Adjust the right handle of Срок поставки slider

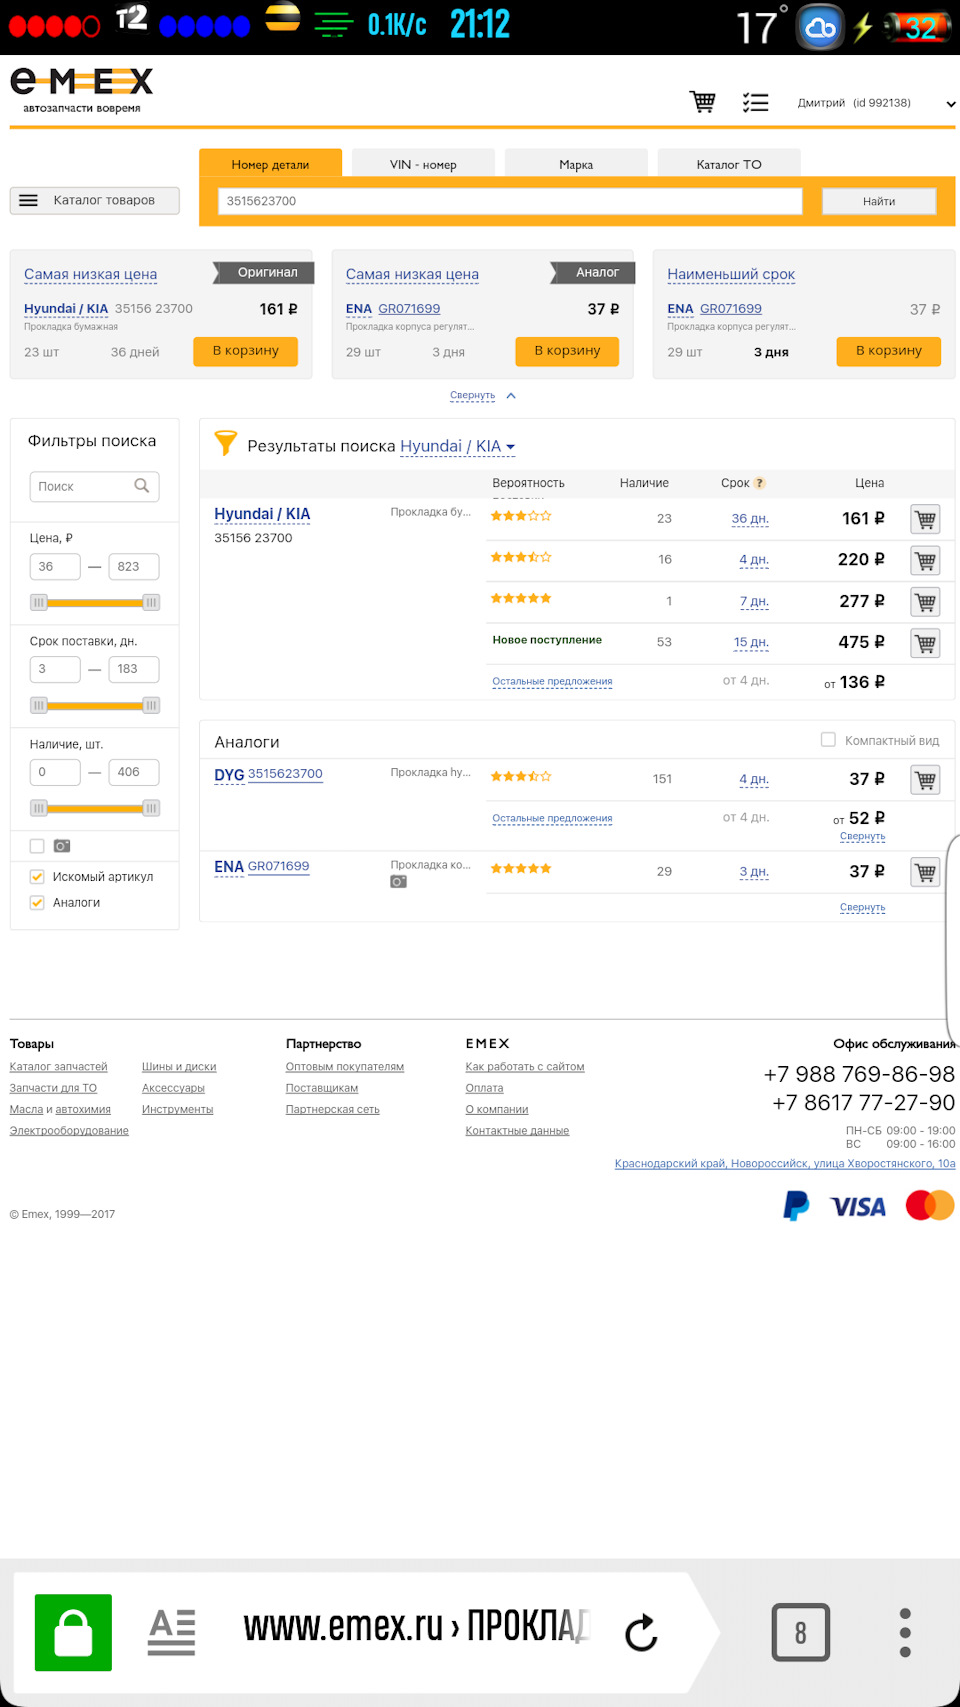point(151,706)
